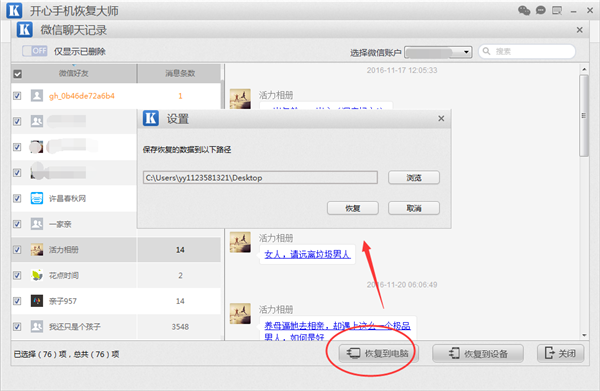Uncheck the 许昌春秋网 checkbox

pyautogui.click(x=17, y=198)
